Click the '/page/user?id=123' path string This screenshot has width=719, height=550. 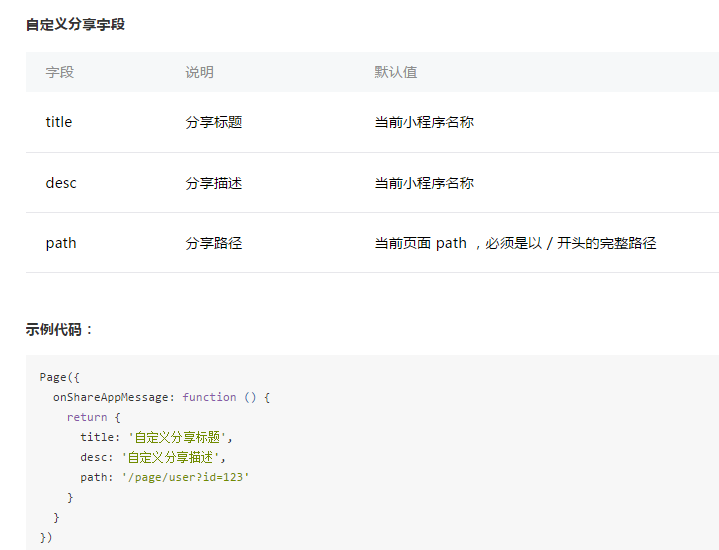(x=185, y=477)
